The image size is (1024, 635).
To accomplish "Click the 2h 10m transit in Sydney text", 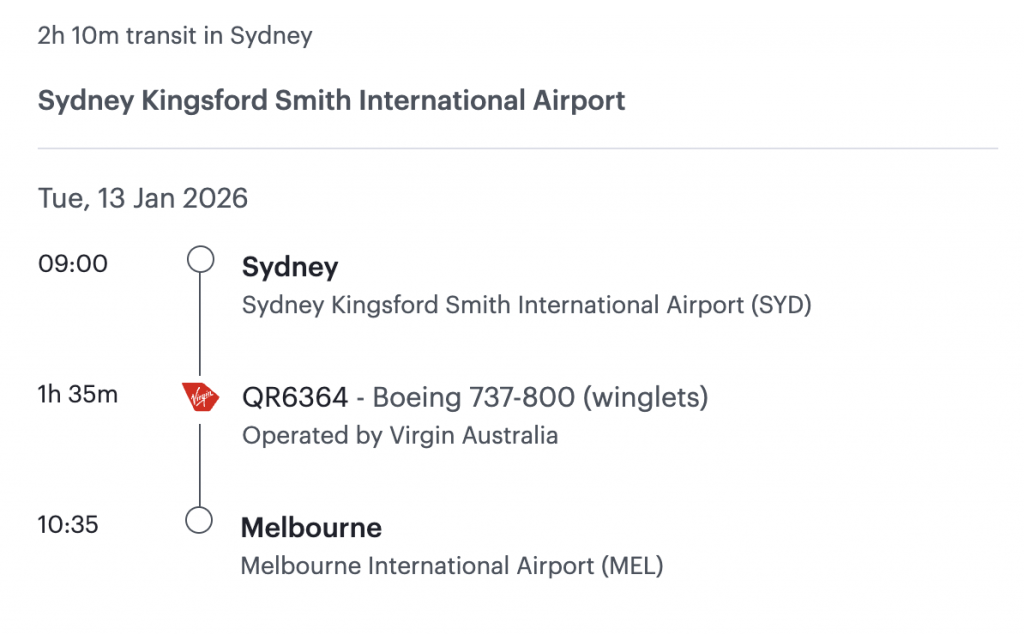I will tap(175, 36).
